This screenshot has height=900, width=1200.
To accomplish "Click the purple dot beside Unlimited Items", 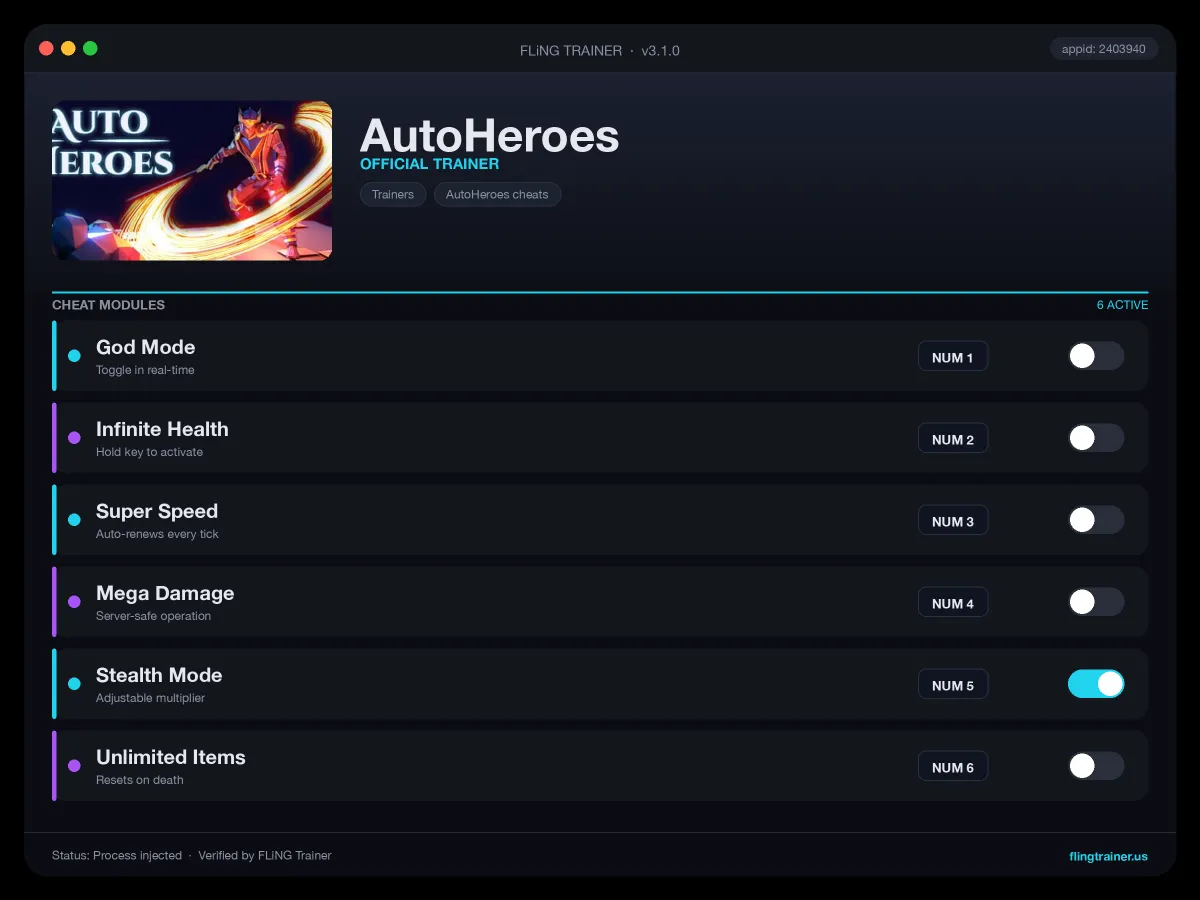I will 74,766.
